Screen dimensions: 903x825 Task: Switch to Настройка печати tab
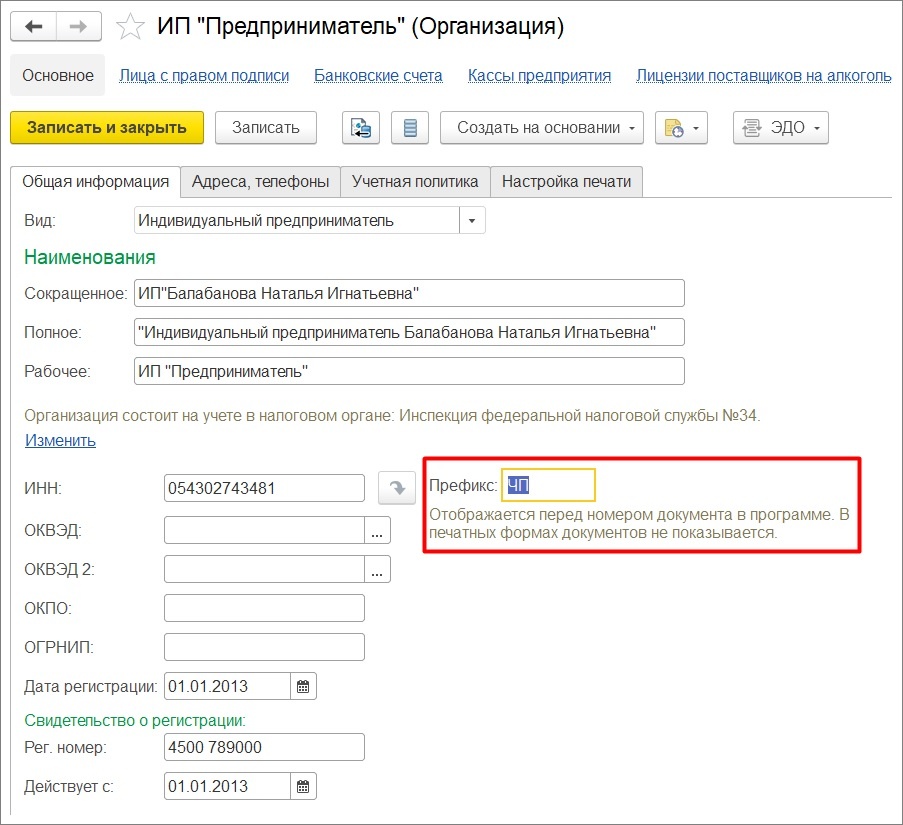pyautogui.click(x=566, y=182)
